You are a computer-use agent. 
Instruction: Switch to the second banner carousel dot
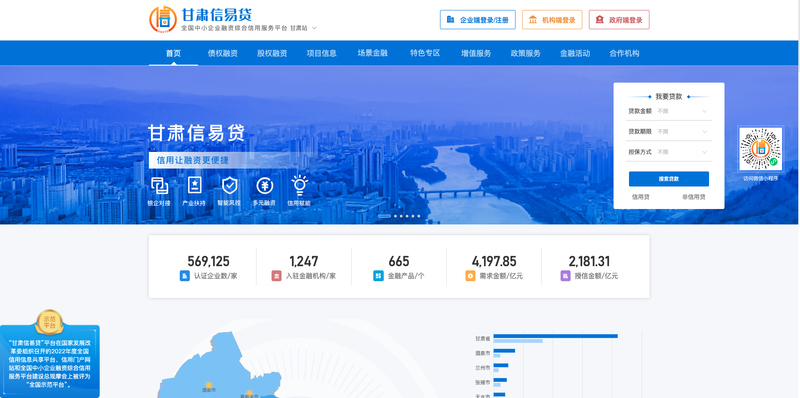click(x=395, y=216)
